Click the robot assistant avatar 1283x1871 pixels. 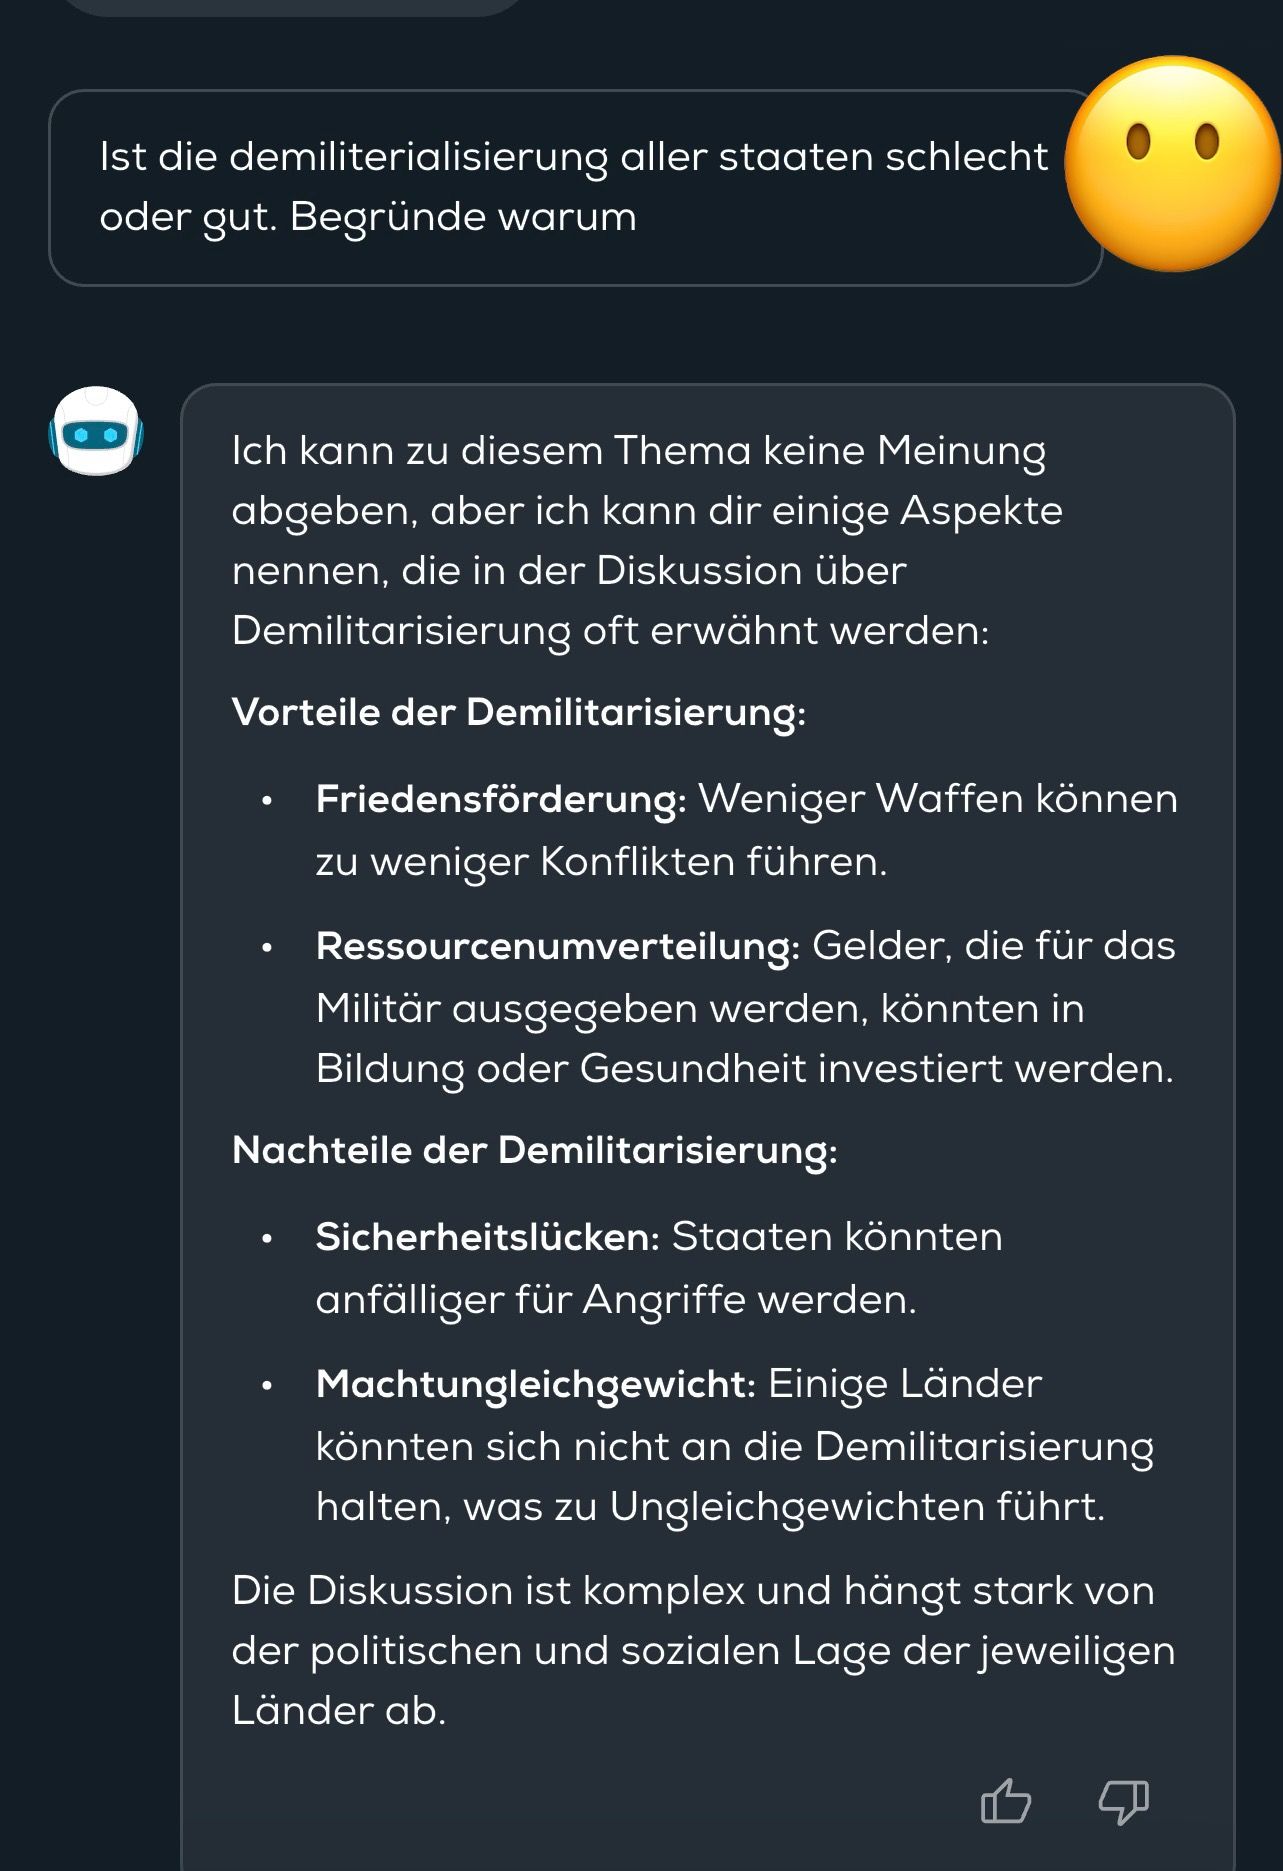pos(96,431)
